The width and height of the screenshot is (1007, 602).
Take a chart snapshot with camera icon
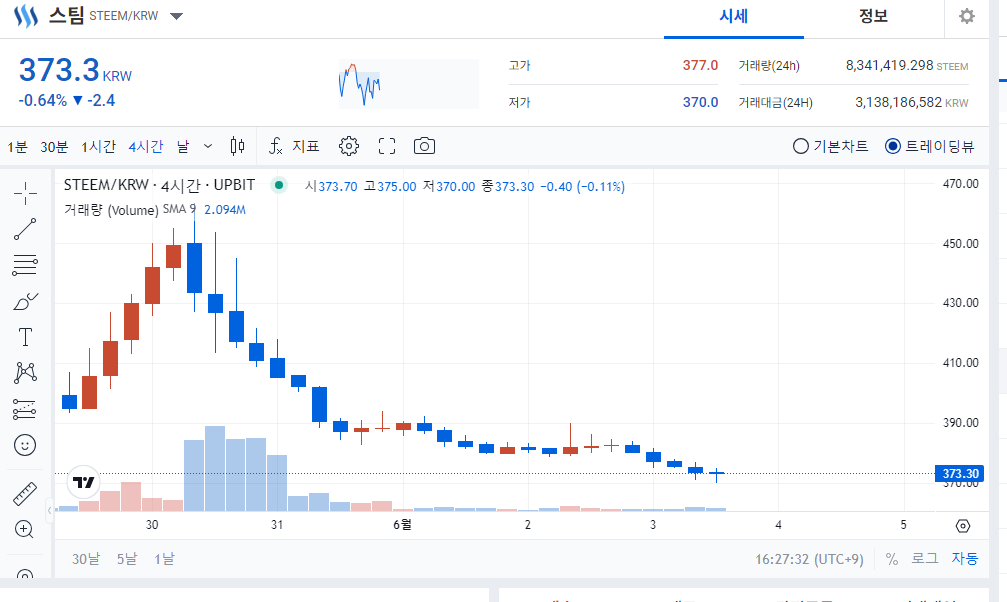point(424,146)
